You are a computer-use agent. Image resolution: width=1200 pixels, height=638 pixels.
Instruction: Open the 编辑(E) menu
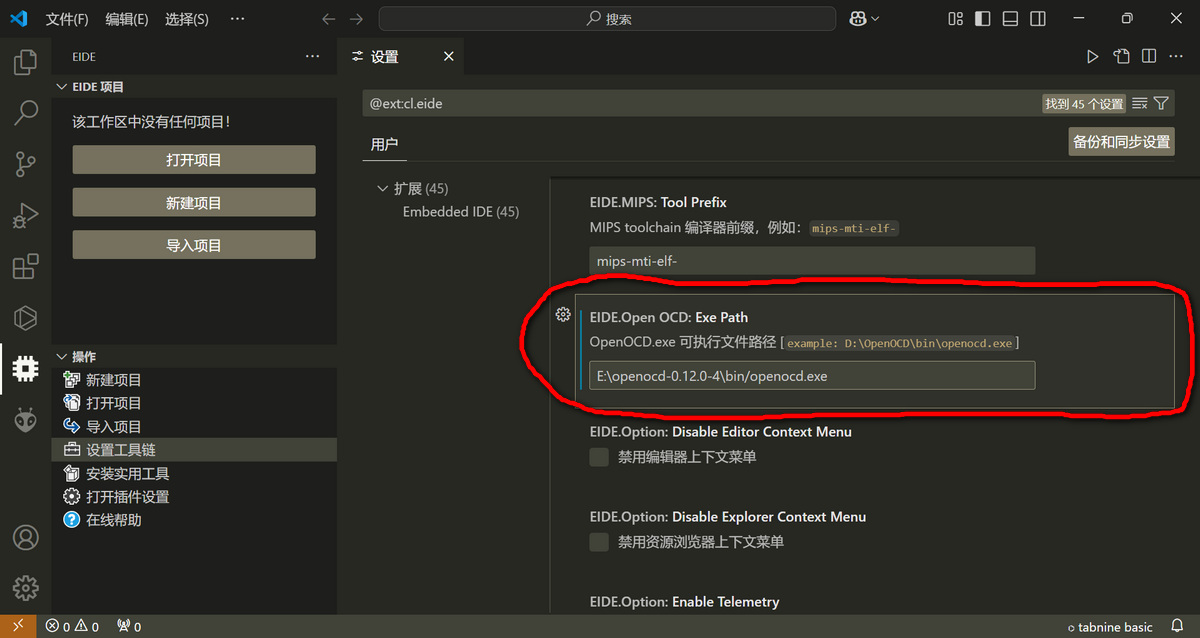click(127, 19)
